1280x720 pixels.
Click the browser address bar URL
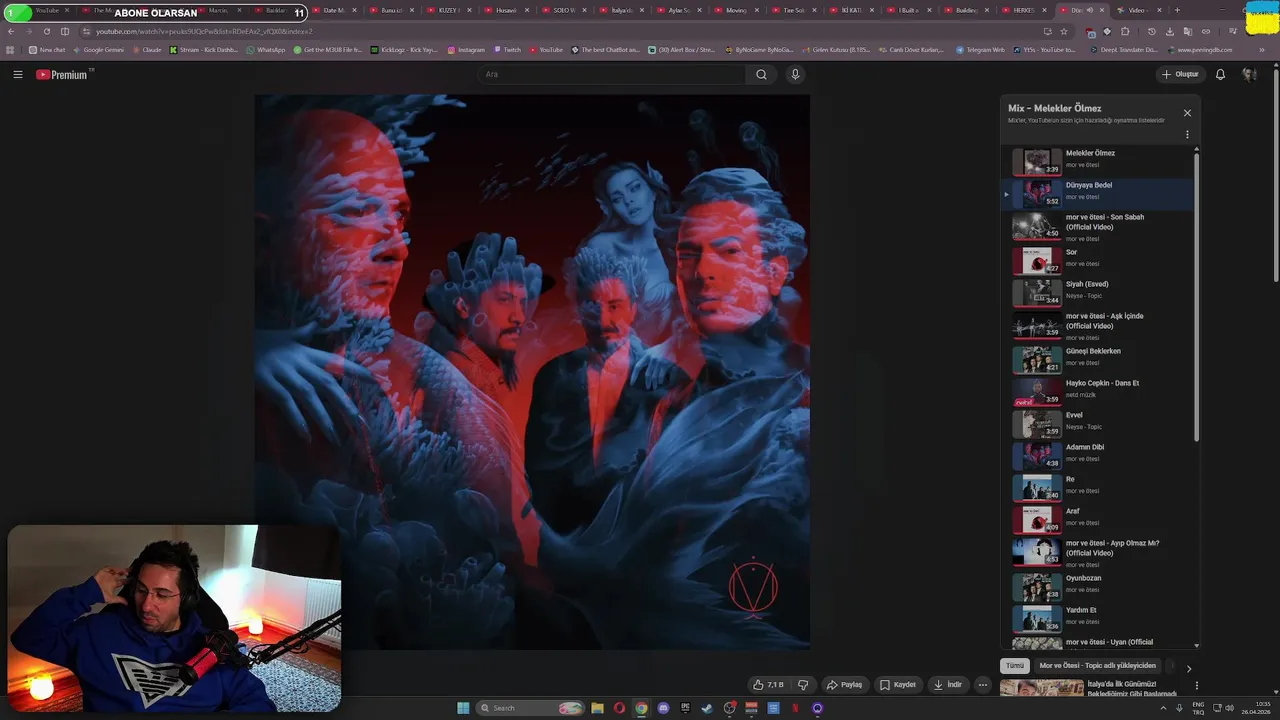click(204, 31)
